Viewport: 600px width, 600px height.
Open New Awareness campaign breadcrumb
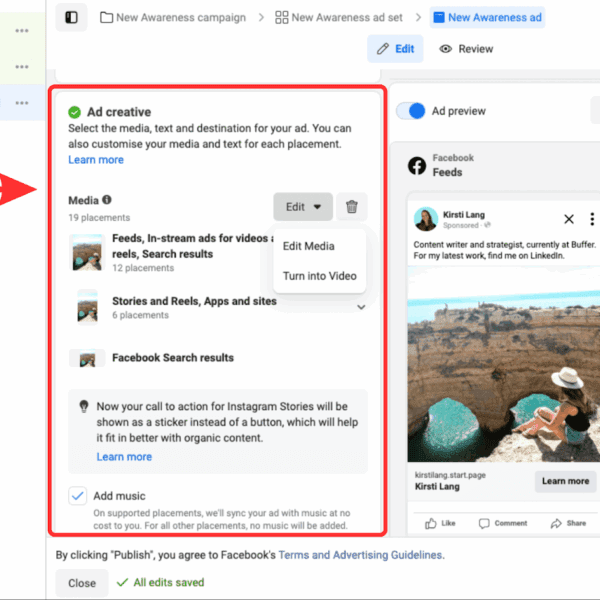coord(181,18)
